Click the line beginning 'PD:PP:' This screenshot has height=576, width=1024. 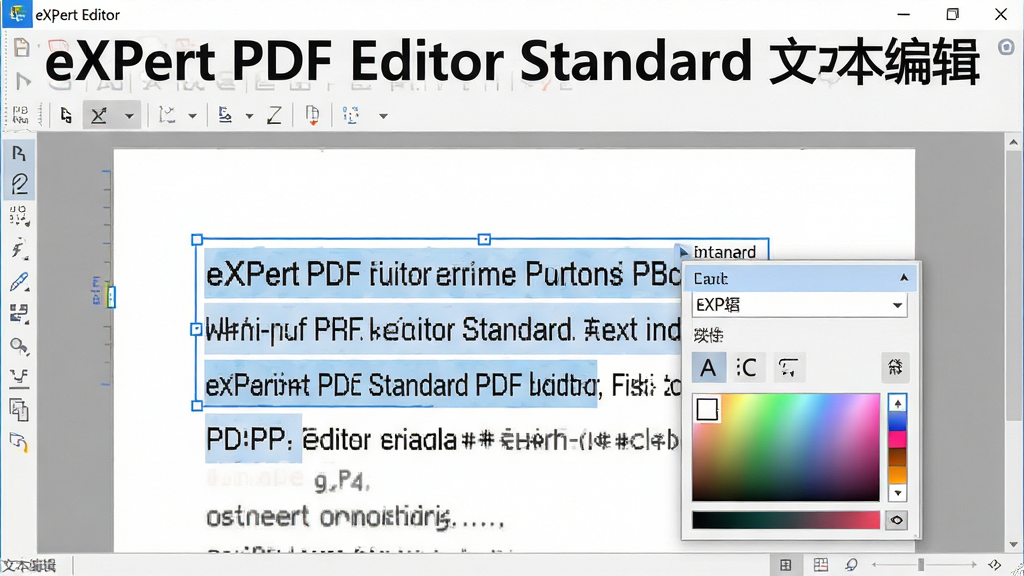[x=443, y=440]
